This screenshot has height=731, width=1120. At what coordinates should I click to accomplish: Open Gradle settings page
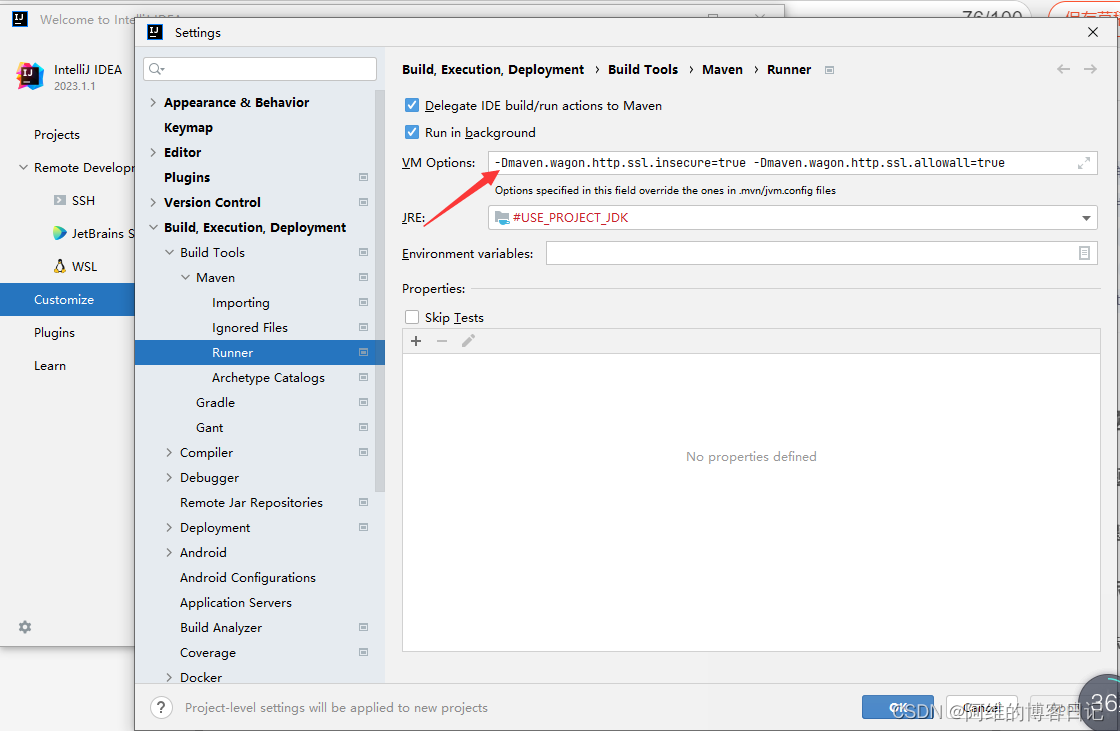tap(215, 402)
